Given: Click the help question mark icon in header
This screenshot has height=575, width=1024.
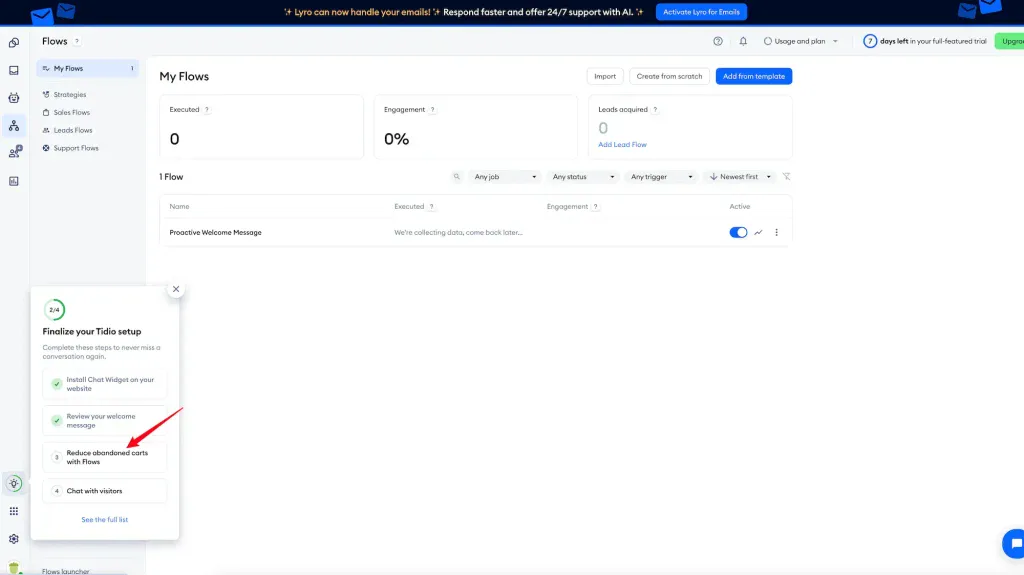Looking at the screenshot, I should pos(718,41).
